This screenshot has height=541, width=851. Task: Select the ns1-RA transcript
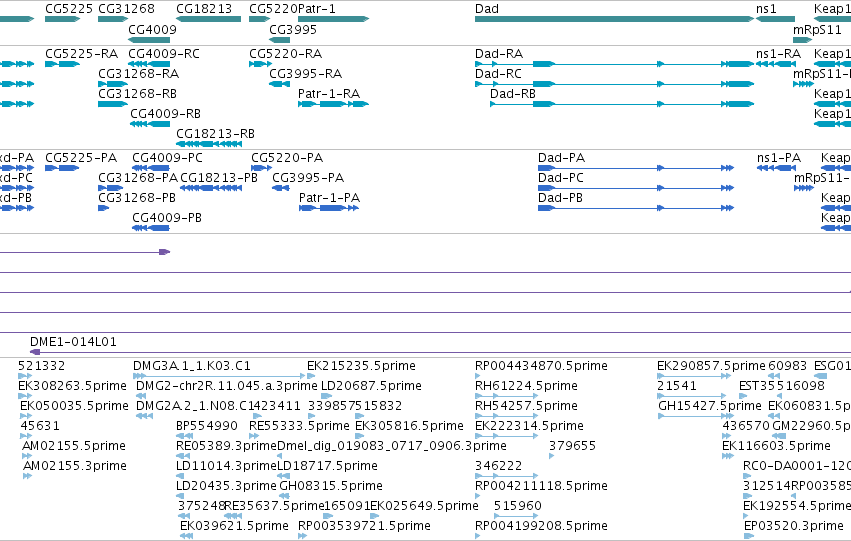(x=776, y=64)
